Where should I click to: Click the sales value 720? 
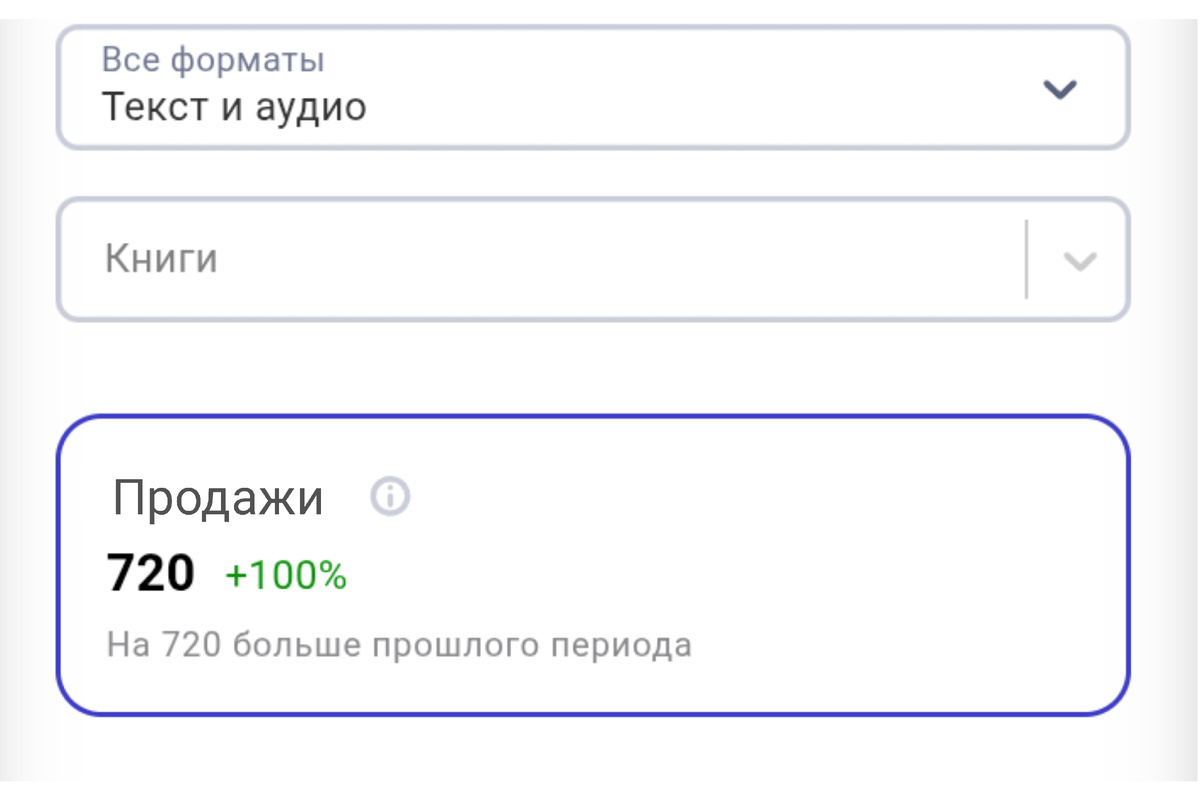coord(150,571)
